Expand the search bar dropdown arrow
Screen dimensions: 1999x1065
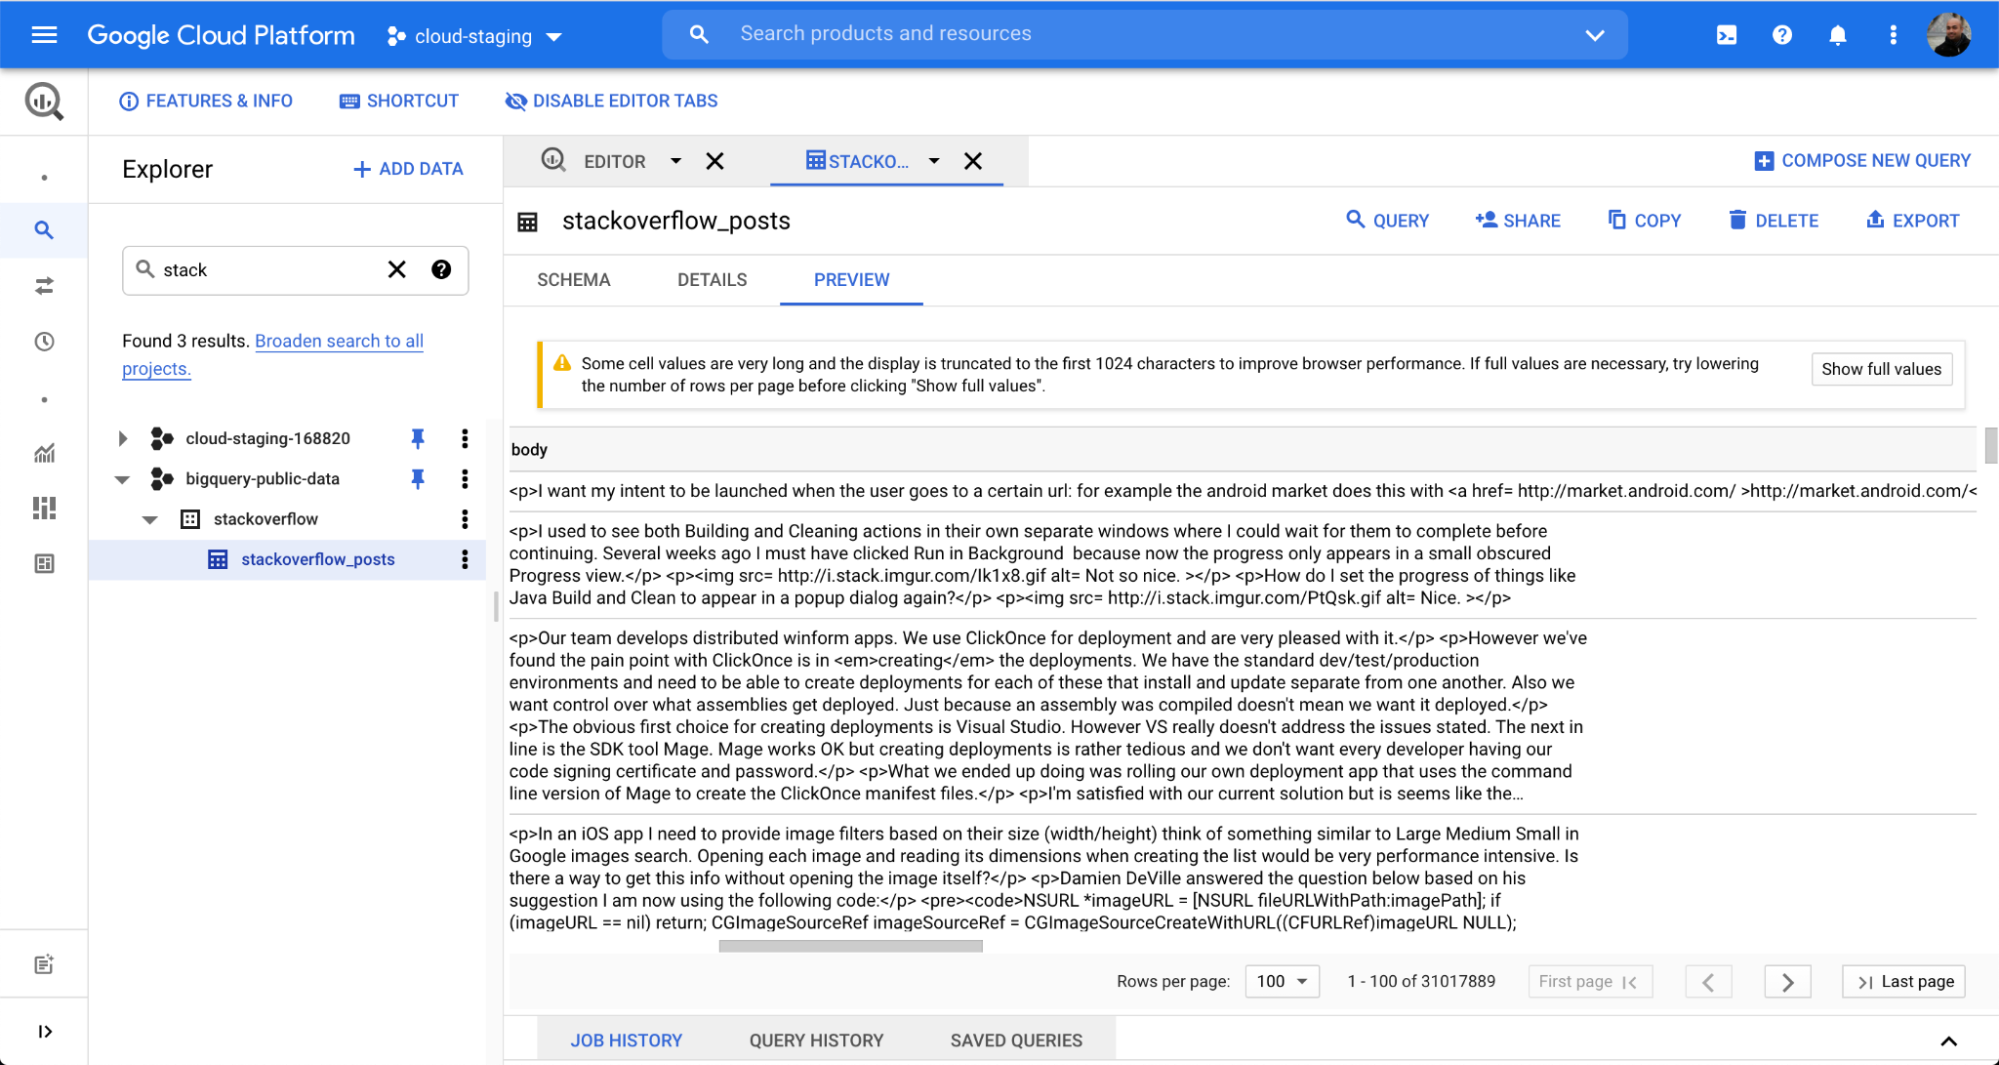[x=1595, y=35]
